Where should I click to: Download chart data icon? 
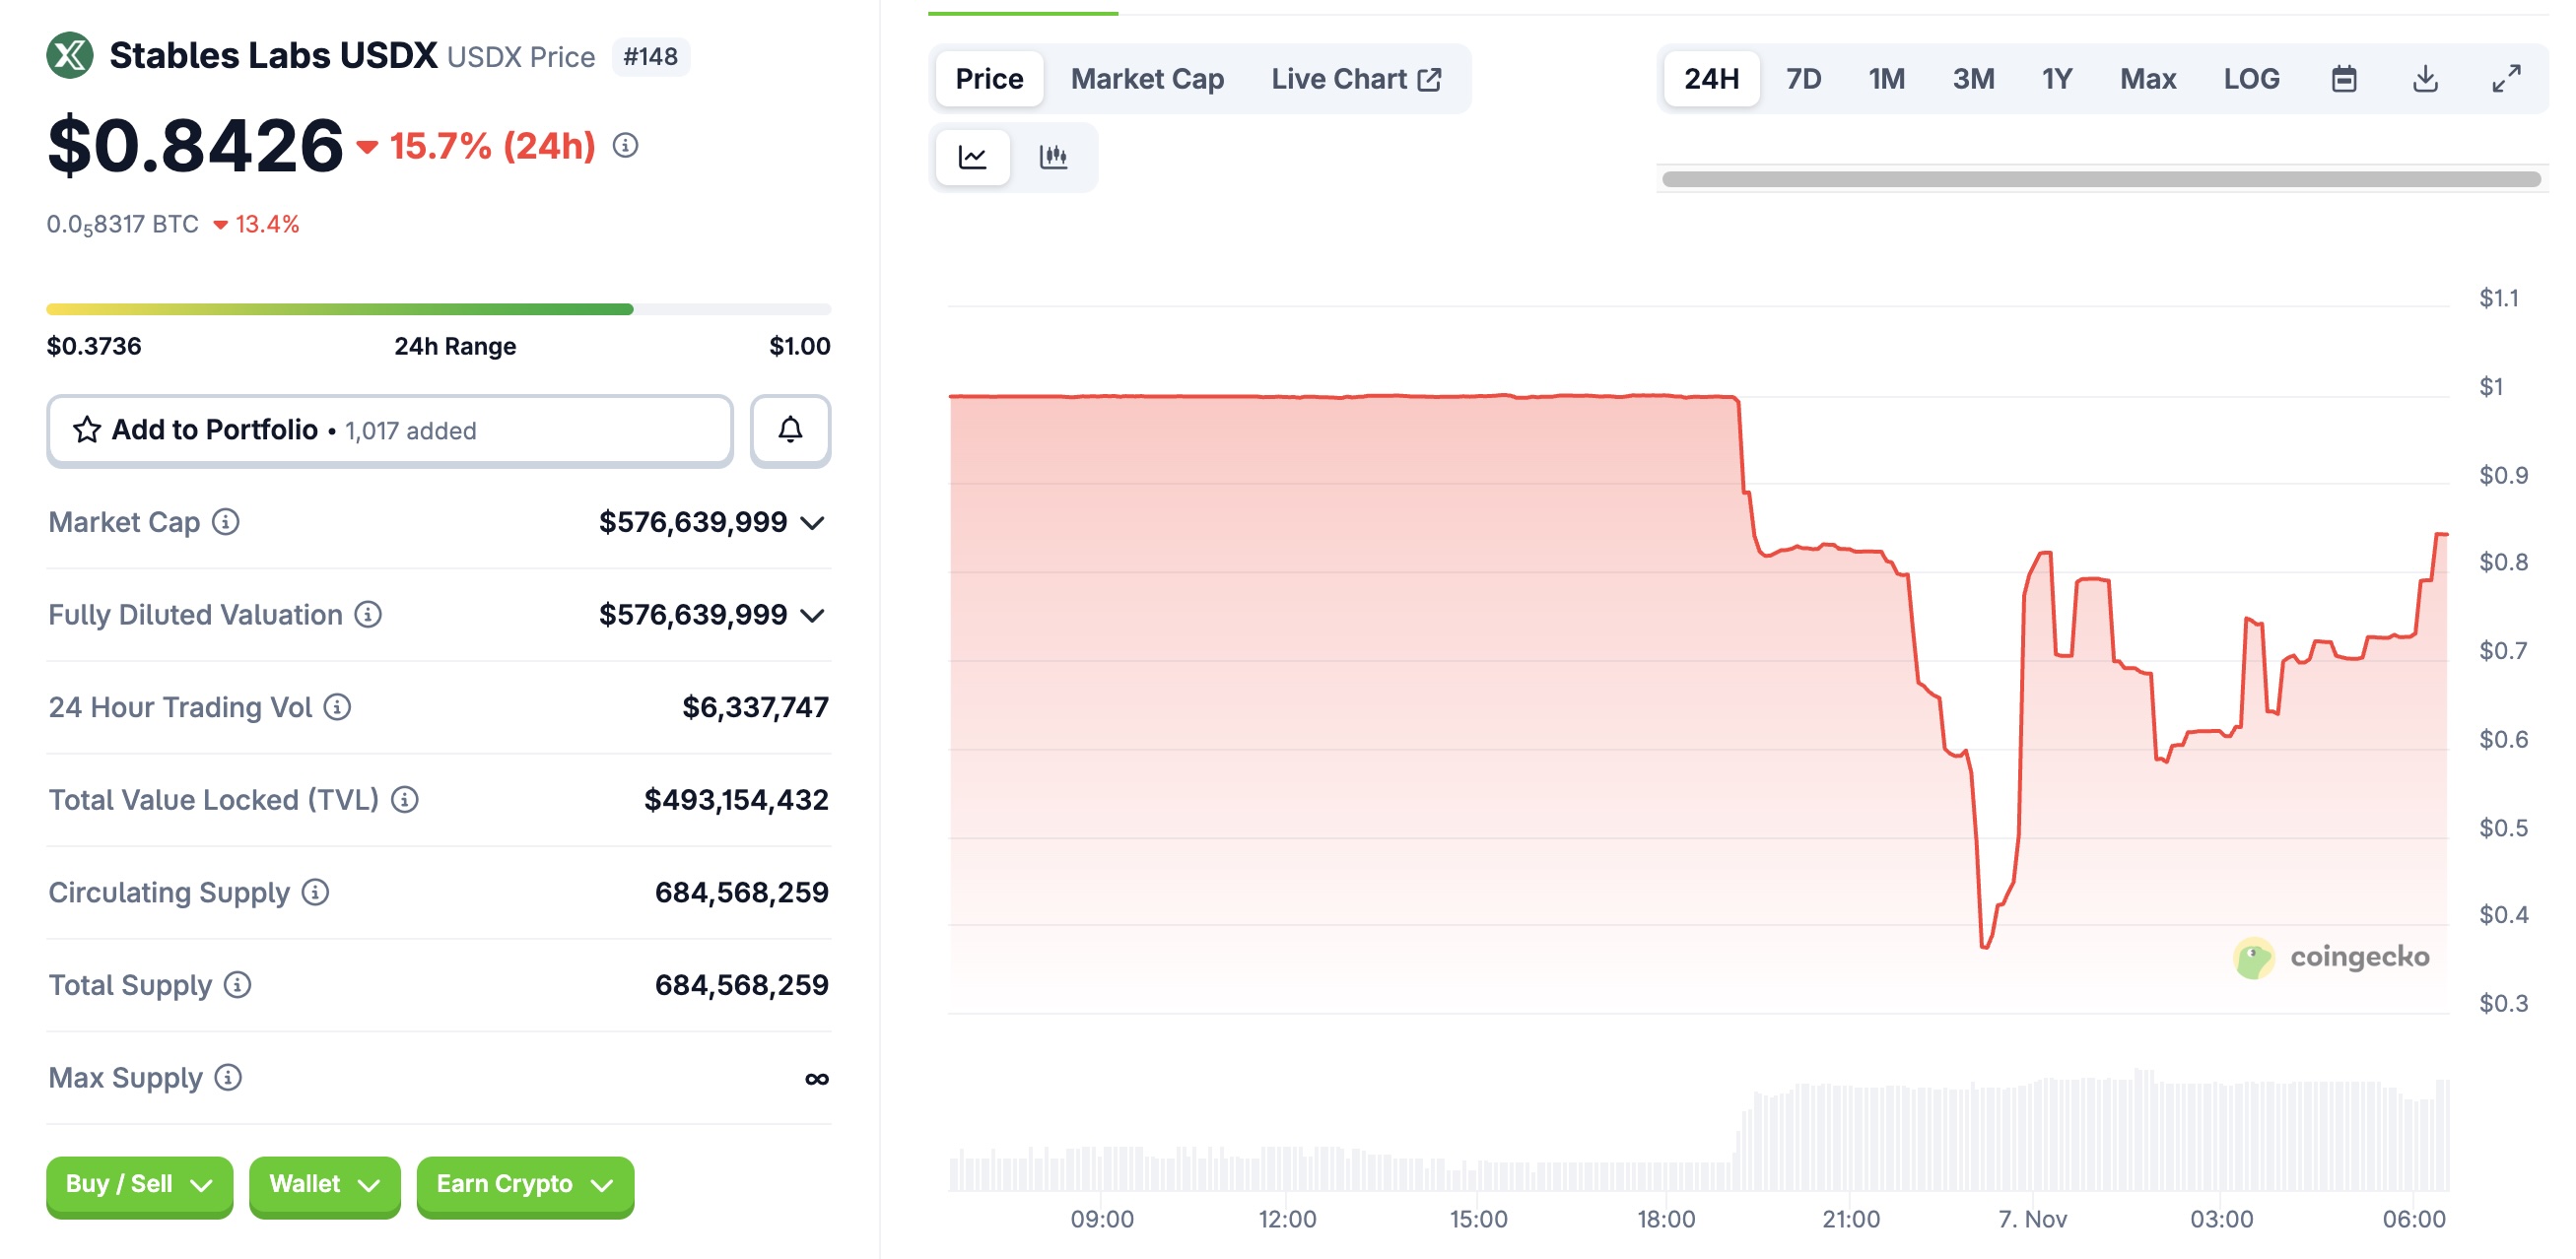point(2424,78)
